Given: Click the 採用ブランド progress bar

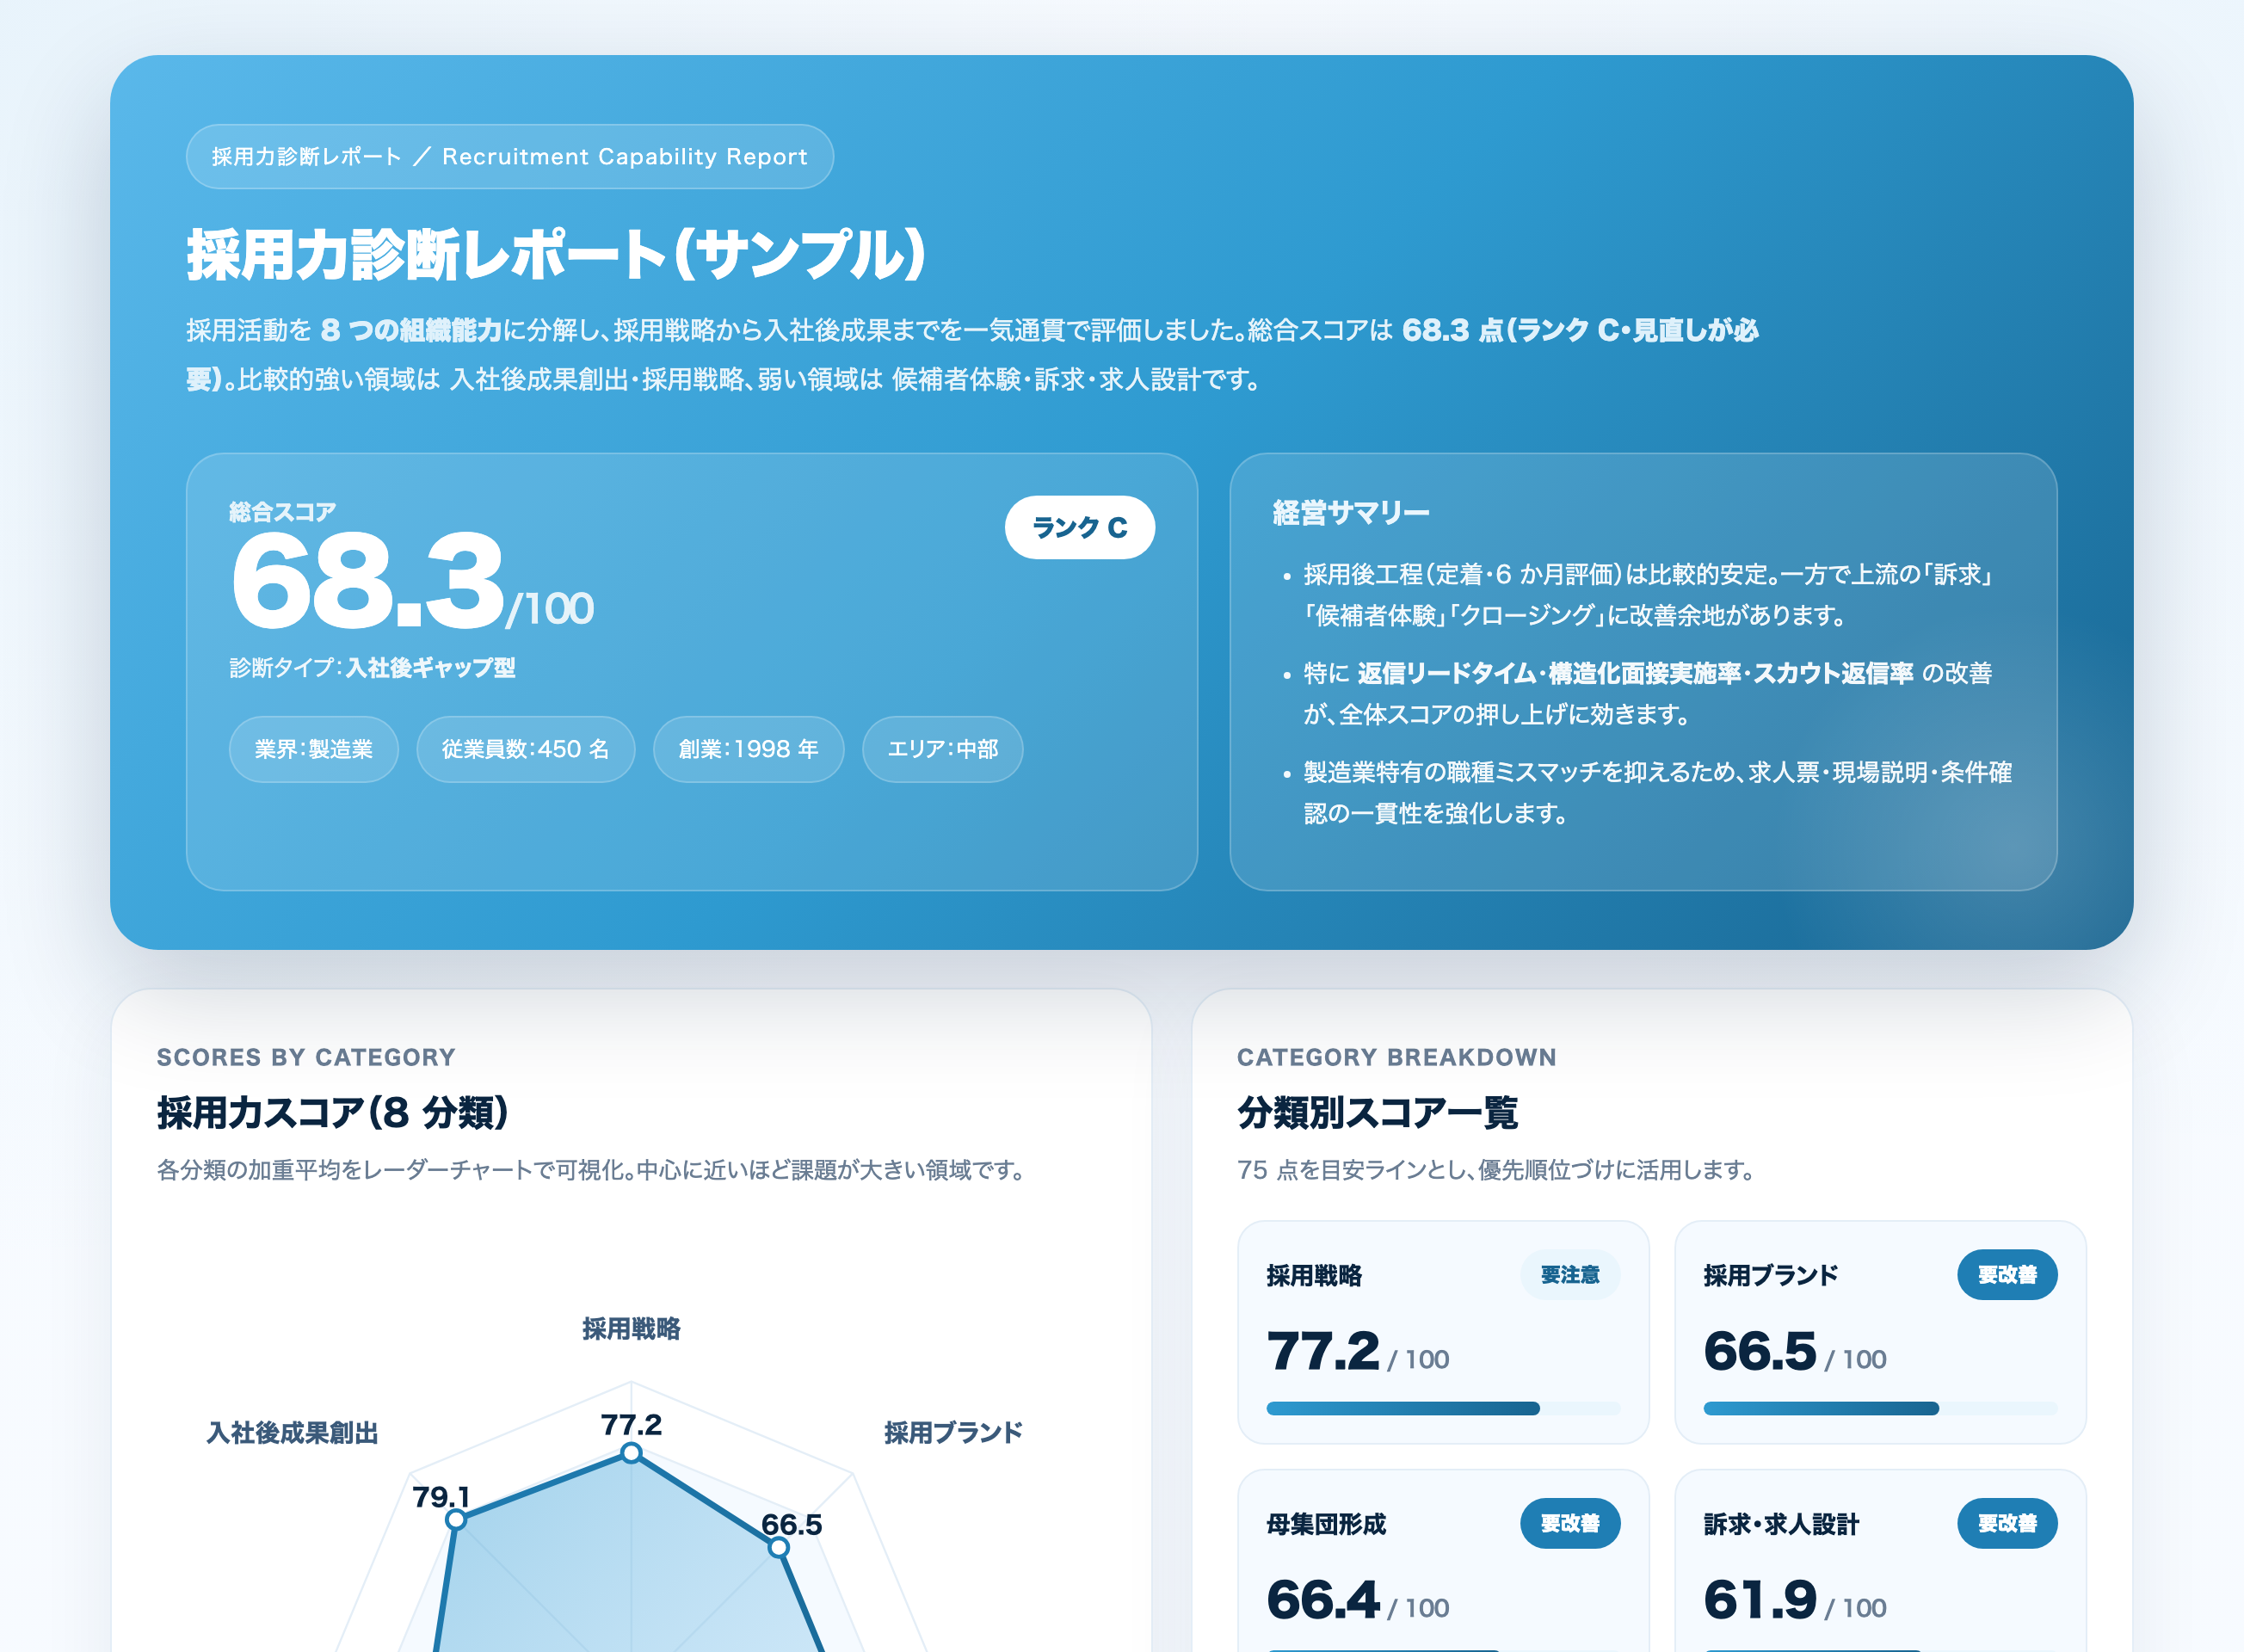Looking at the screenshot, I should (x=1880, y=1408).
